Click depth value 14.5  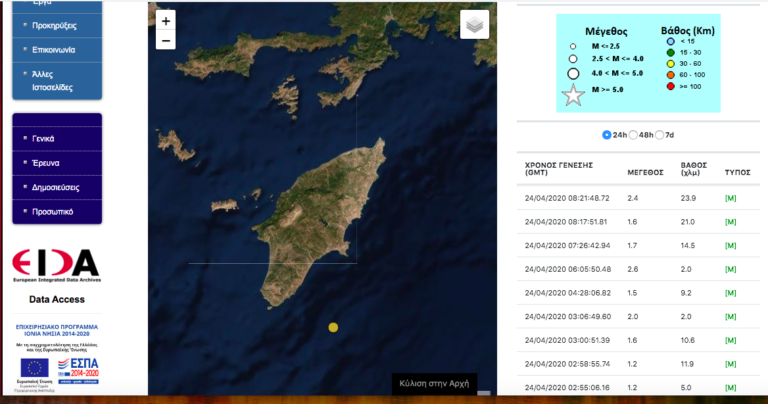688,245
